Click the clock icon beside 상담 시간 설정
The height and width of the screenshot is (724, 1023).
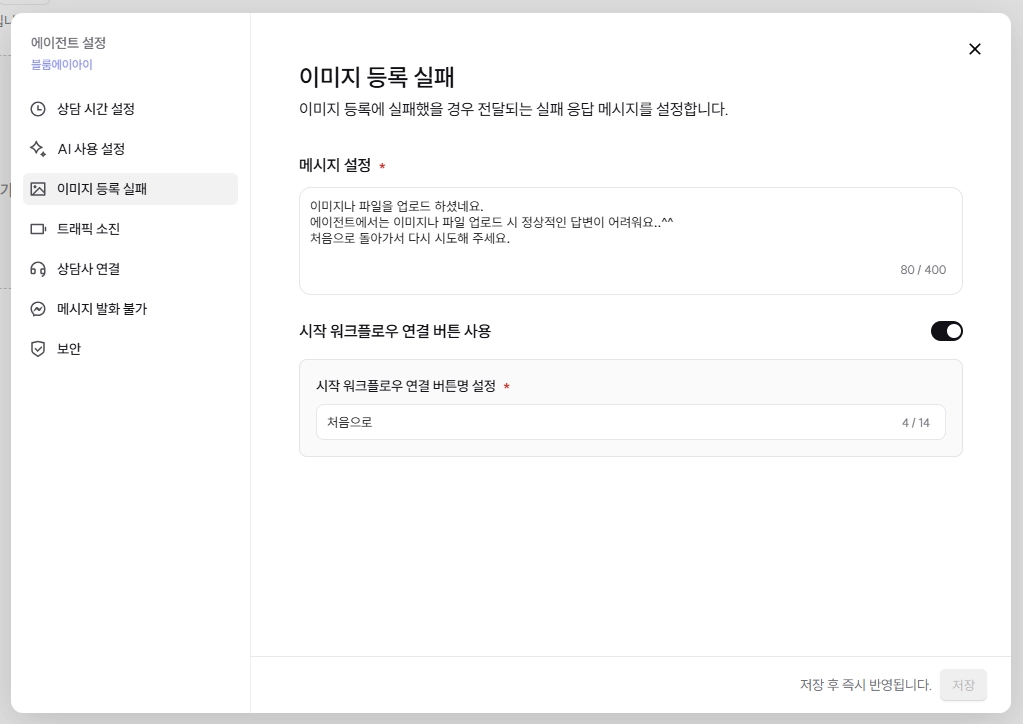pyautogui.click(x=38, y=109)
